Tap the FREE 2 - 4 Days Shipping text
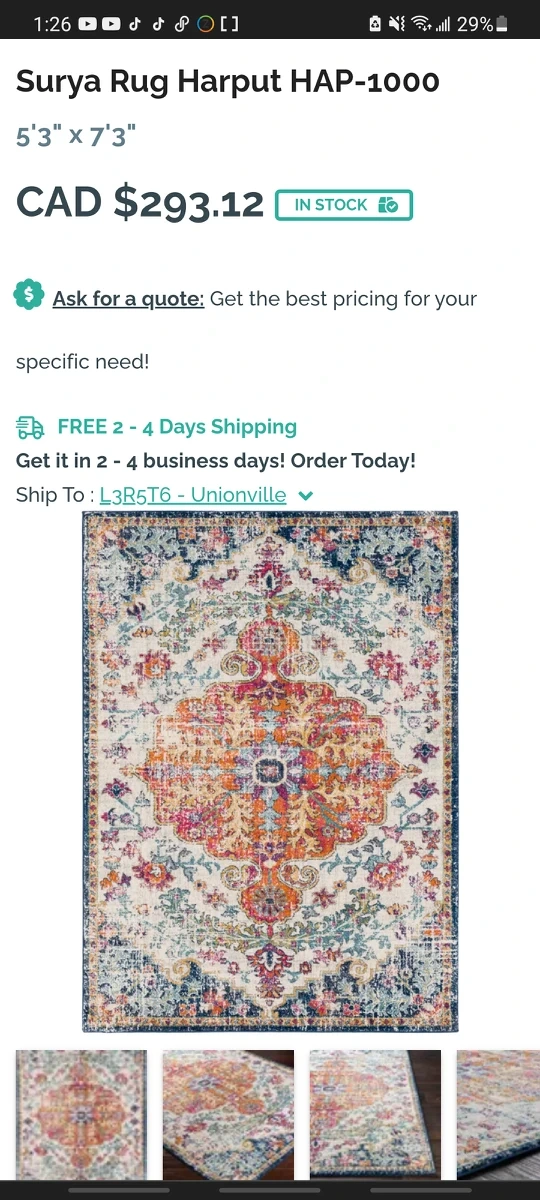540x1200 pixels. [177, 427]
